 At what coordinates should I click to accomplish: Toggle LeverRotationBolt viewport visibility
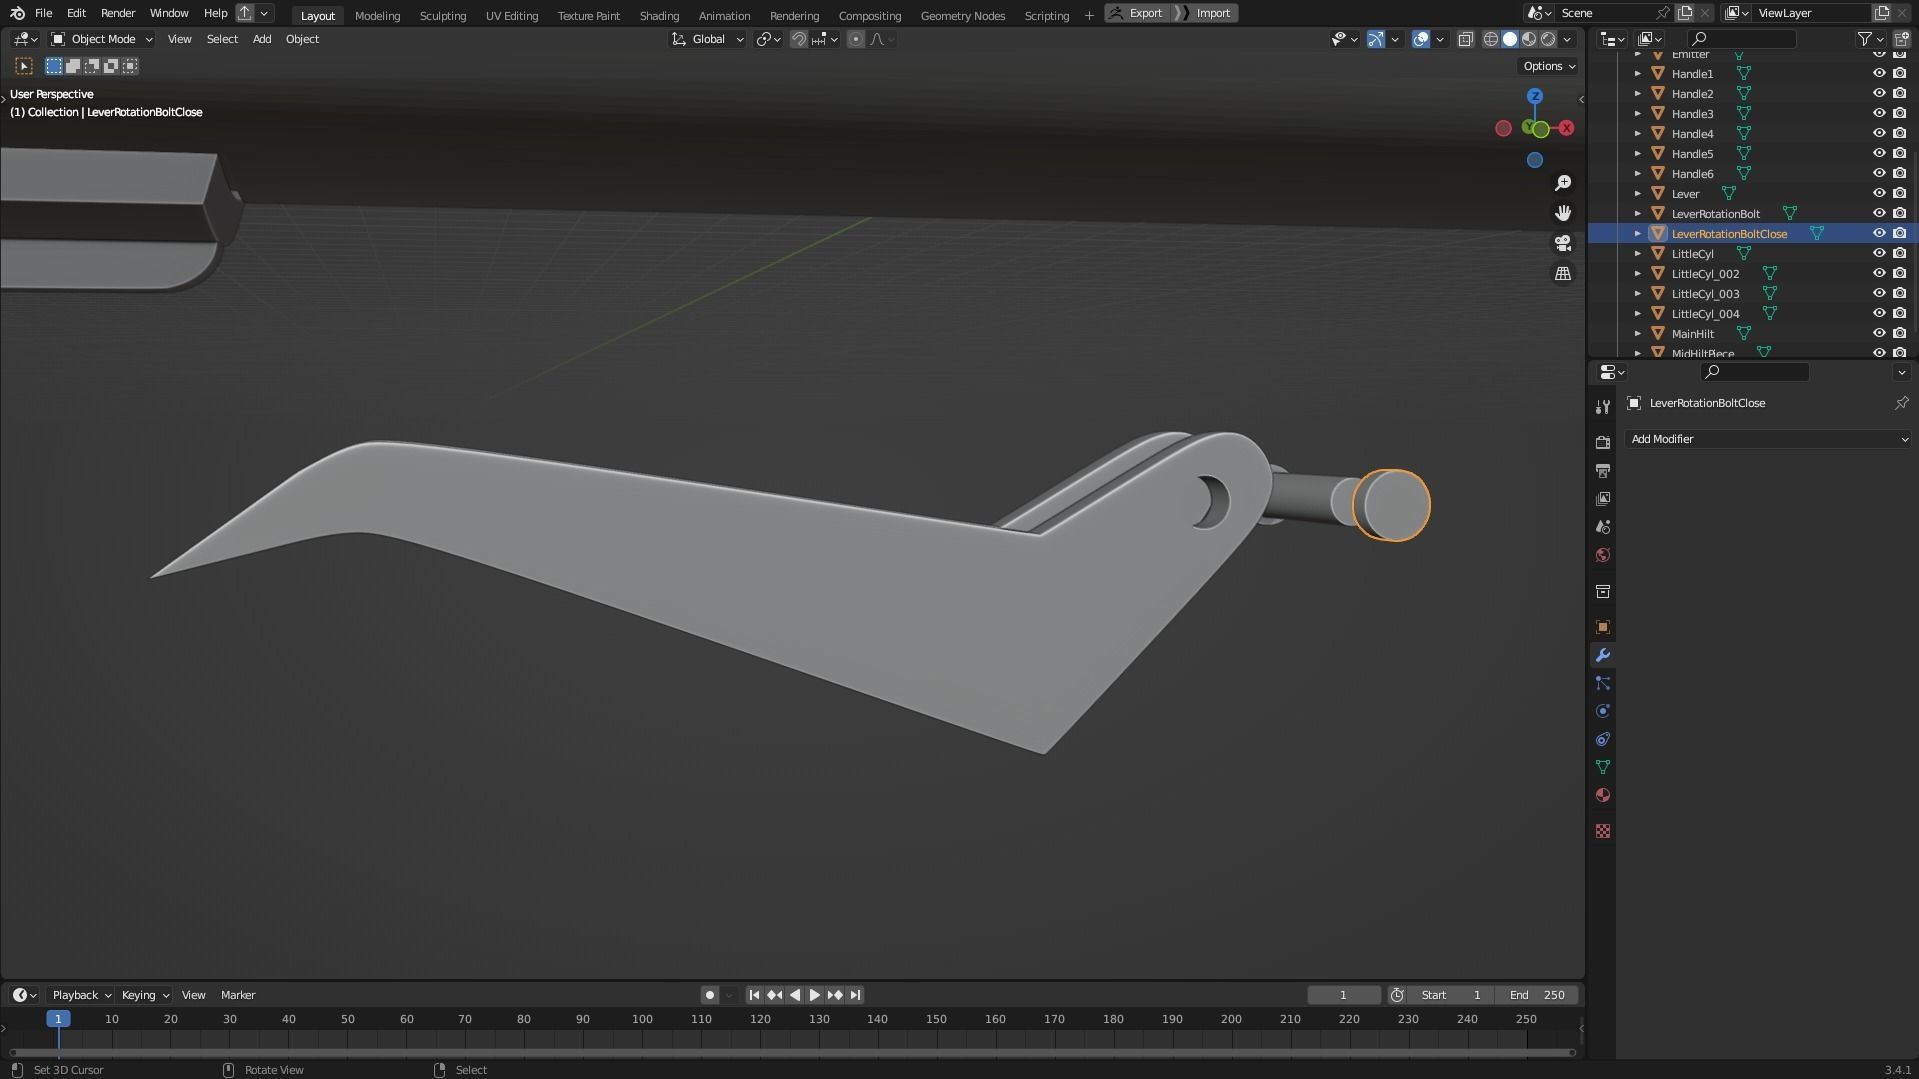pos(1879,213)
